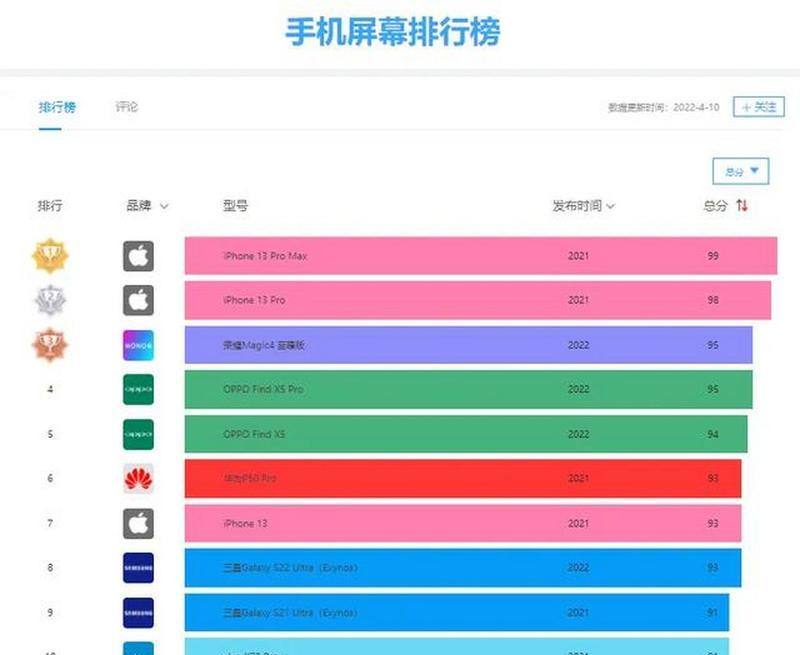This screenshot has width=800, height=655.
Task: Click the +关注 follow button
Action: tap(759, 107)
